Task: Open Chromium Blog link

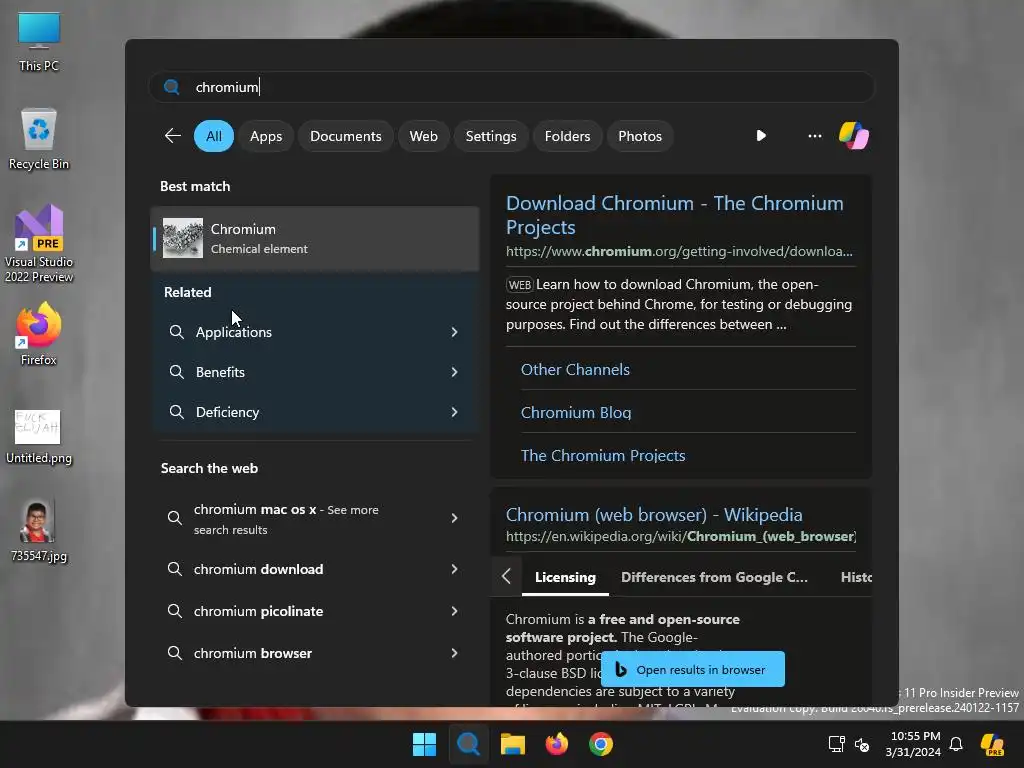Action: (576, 413)
